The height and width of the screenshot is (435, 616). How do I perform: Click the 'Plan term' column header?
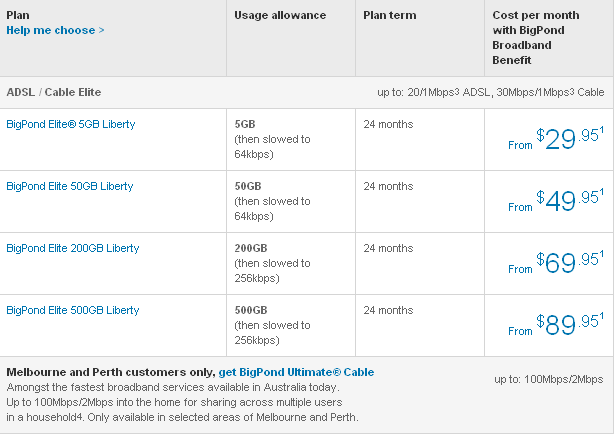pos(390,15)
